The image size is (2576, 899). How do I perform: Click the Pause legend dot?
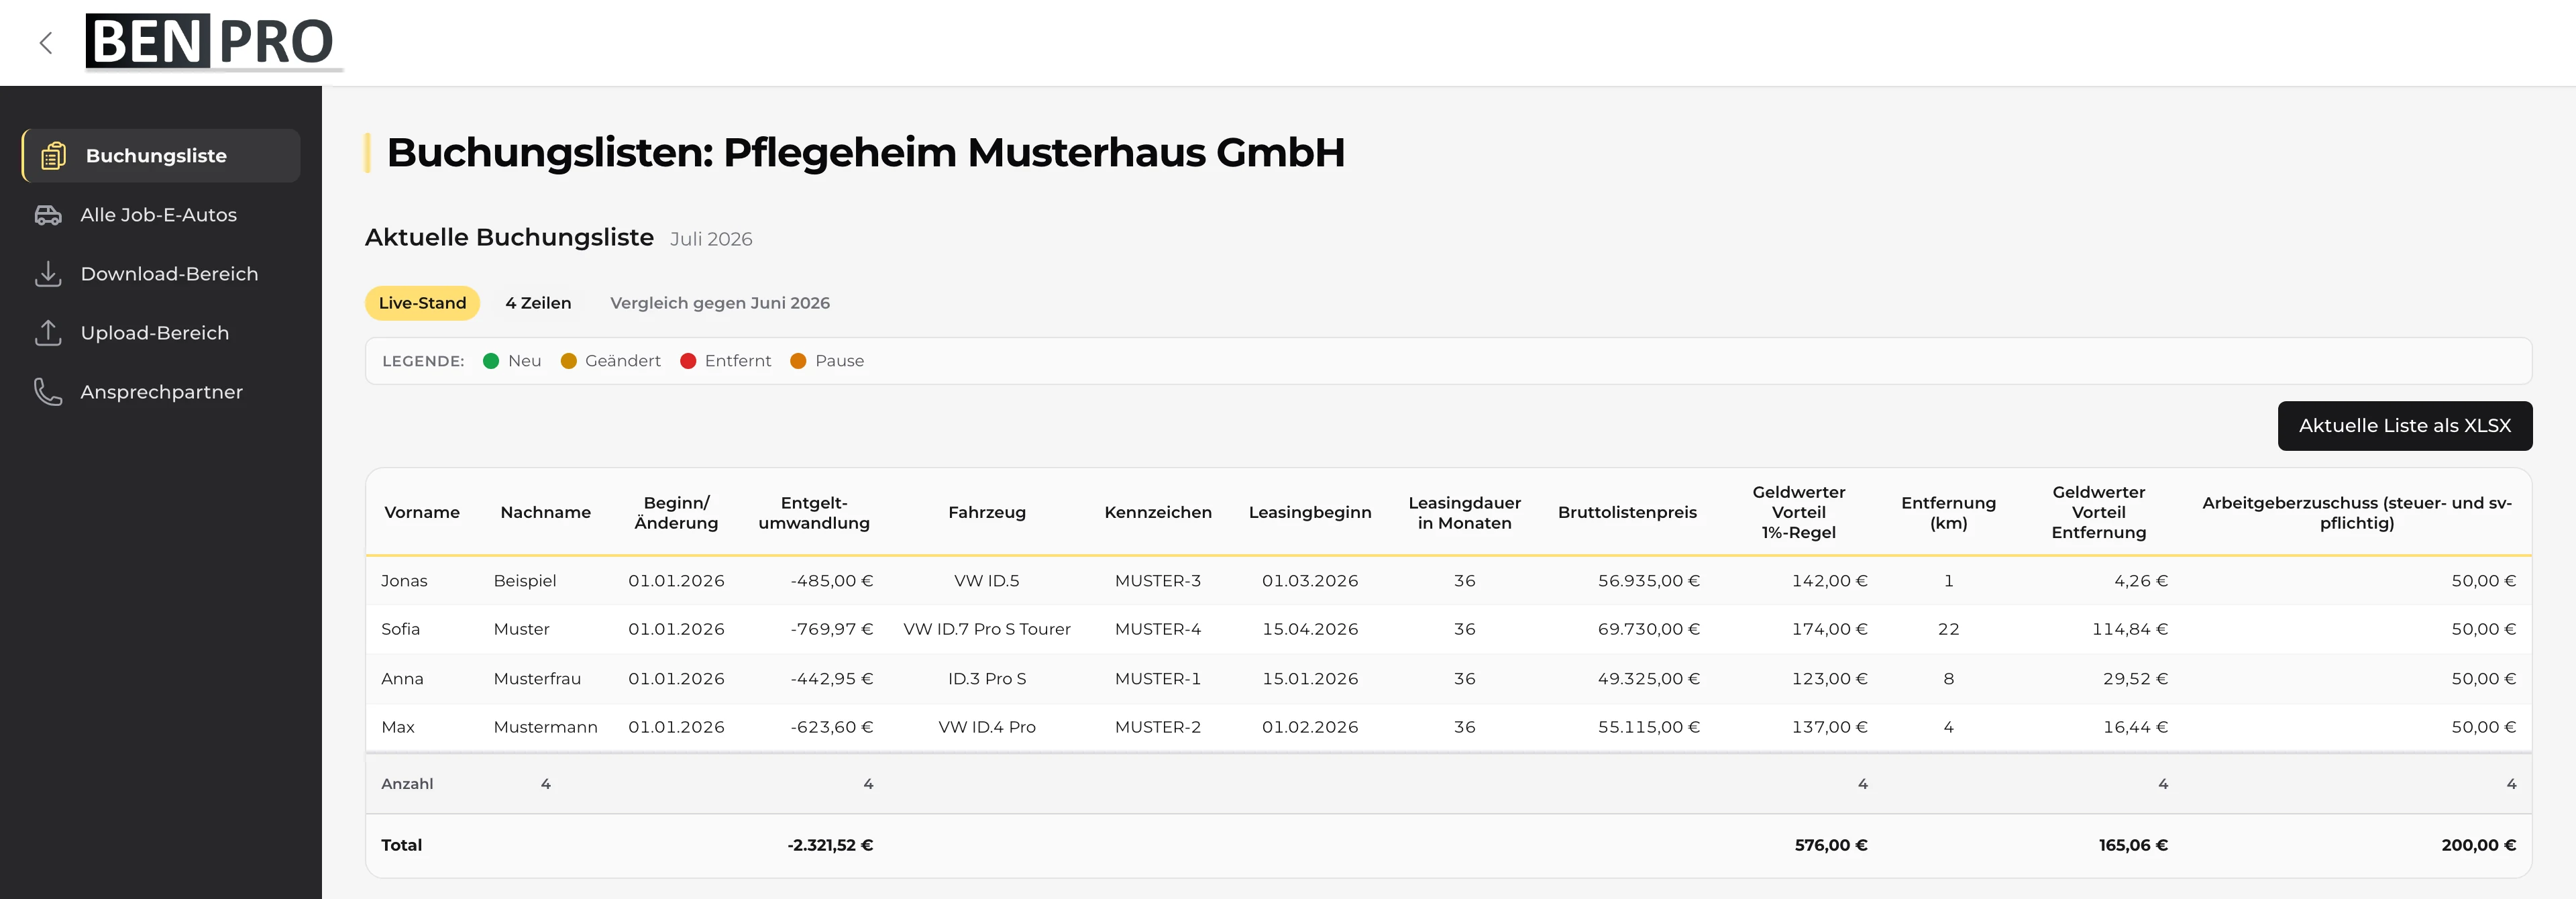point(798,361)
